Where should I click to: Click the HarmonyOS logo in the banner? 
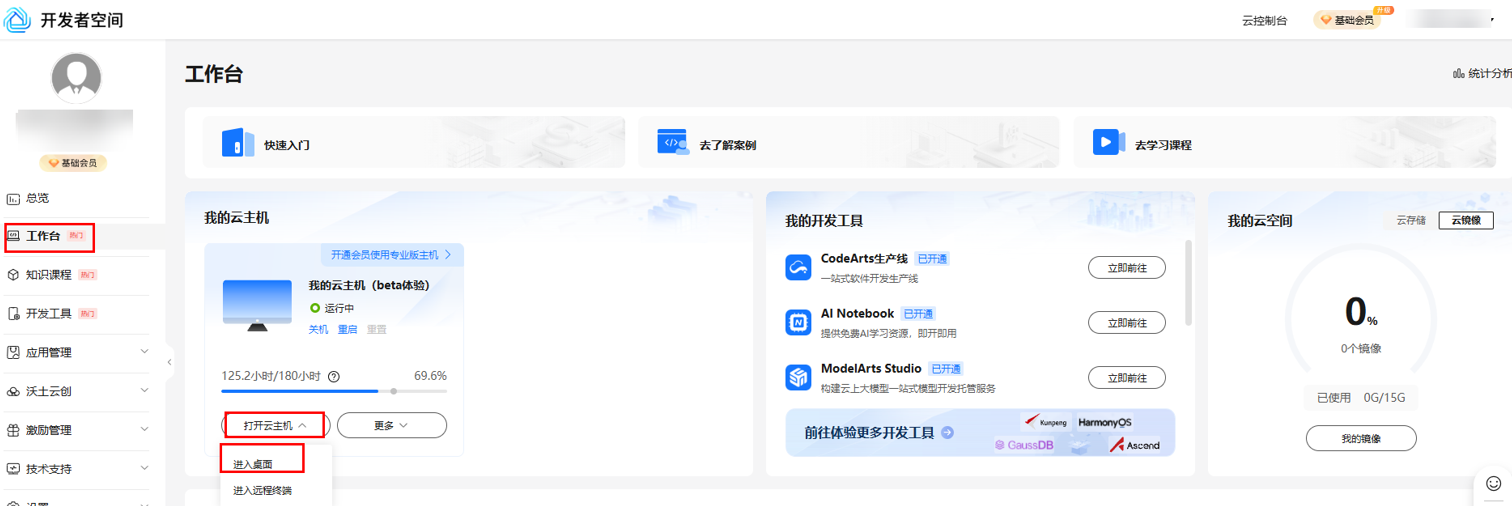[1105, 422]
